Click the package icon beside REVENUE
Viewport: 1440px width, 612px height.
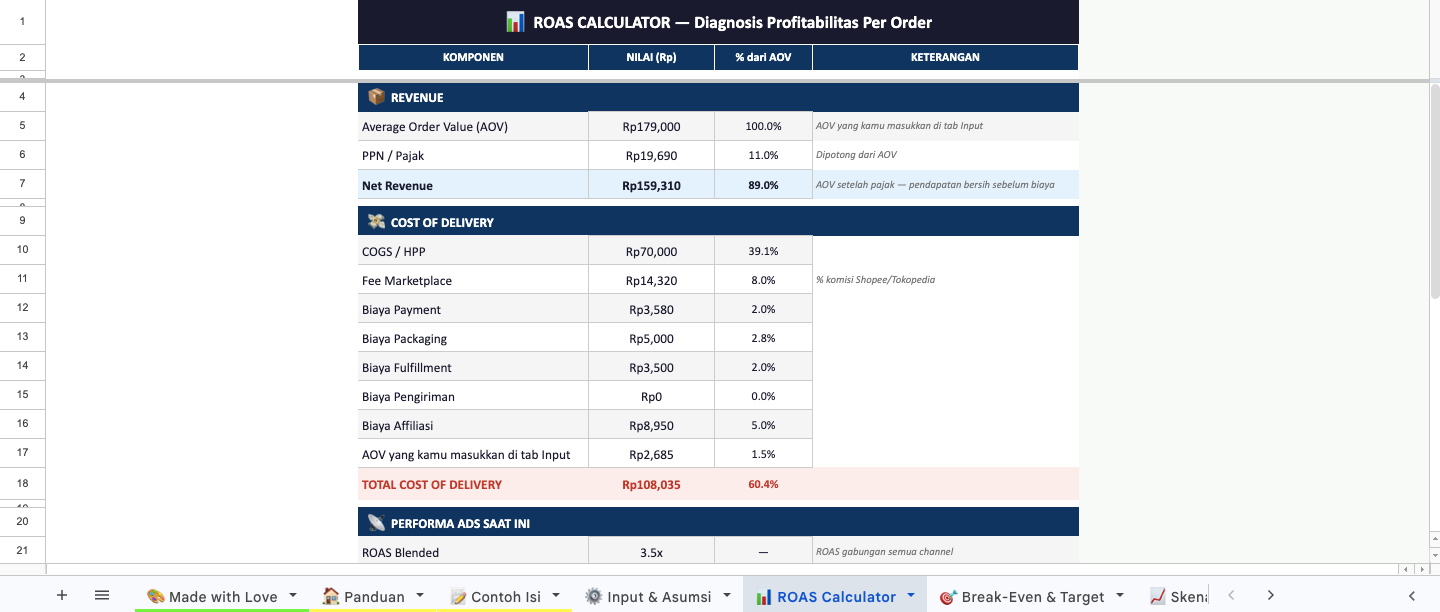click(x=376, y=97)
